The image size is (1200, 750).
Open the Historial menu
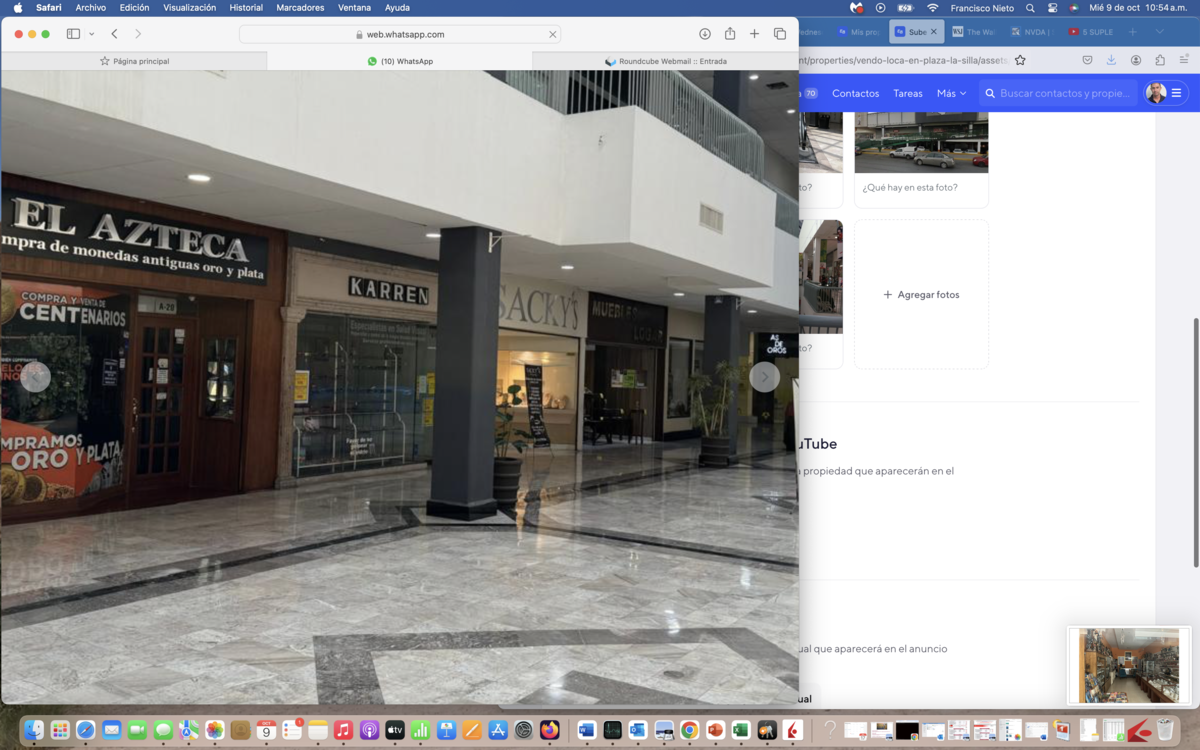[x=246, y=7]
